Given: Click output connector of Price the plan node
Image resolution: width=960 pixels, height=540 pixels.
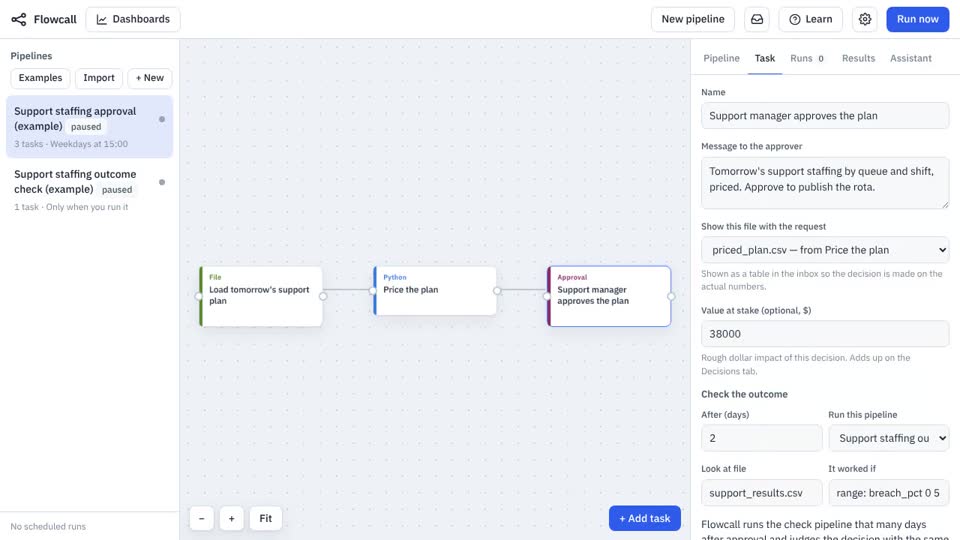Looking at the screenshot, I should pyautogui.click(x=497, y=291).
